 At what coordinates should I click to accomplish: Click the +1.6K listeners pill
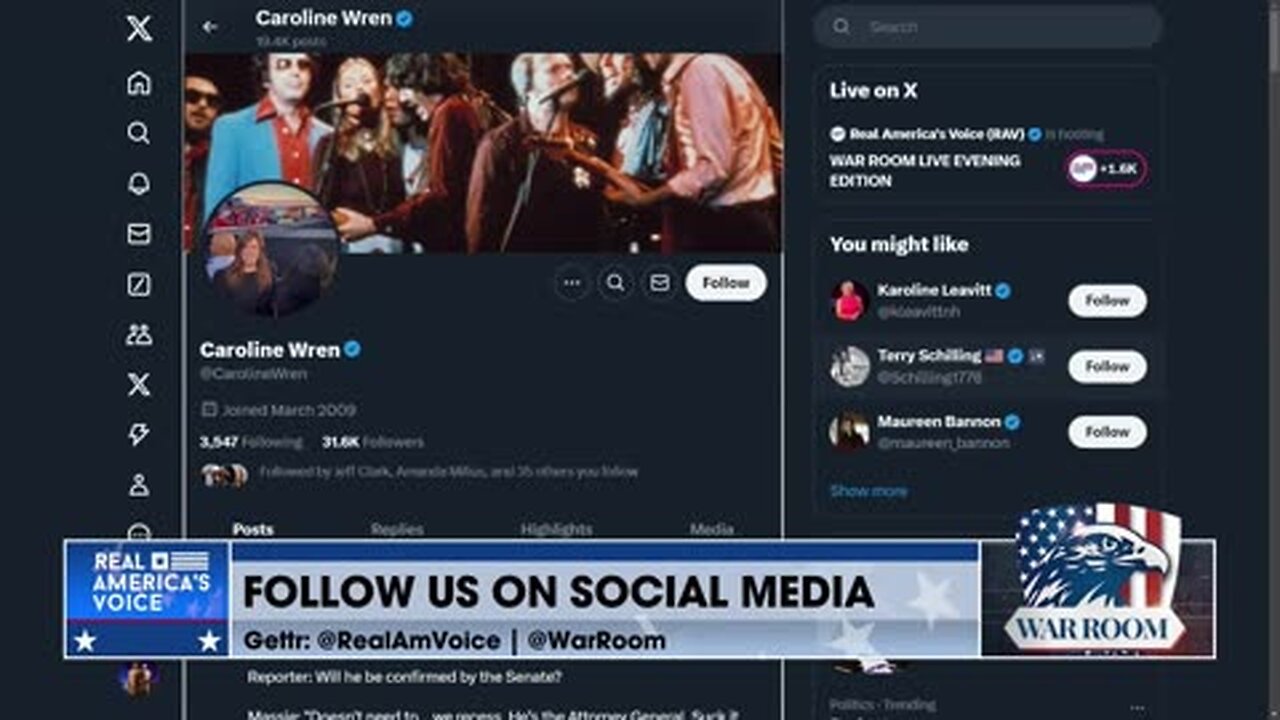coord(1106,169)
